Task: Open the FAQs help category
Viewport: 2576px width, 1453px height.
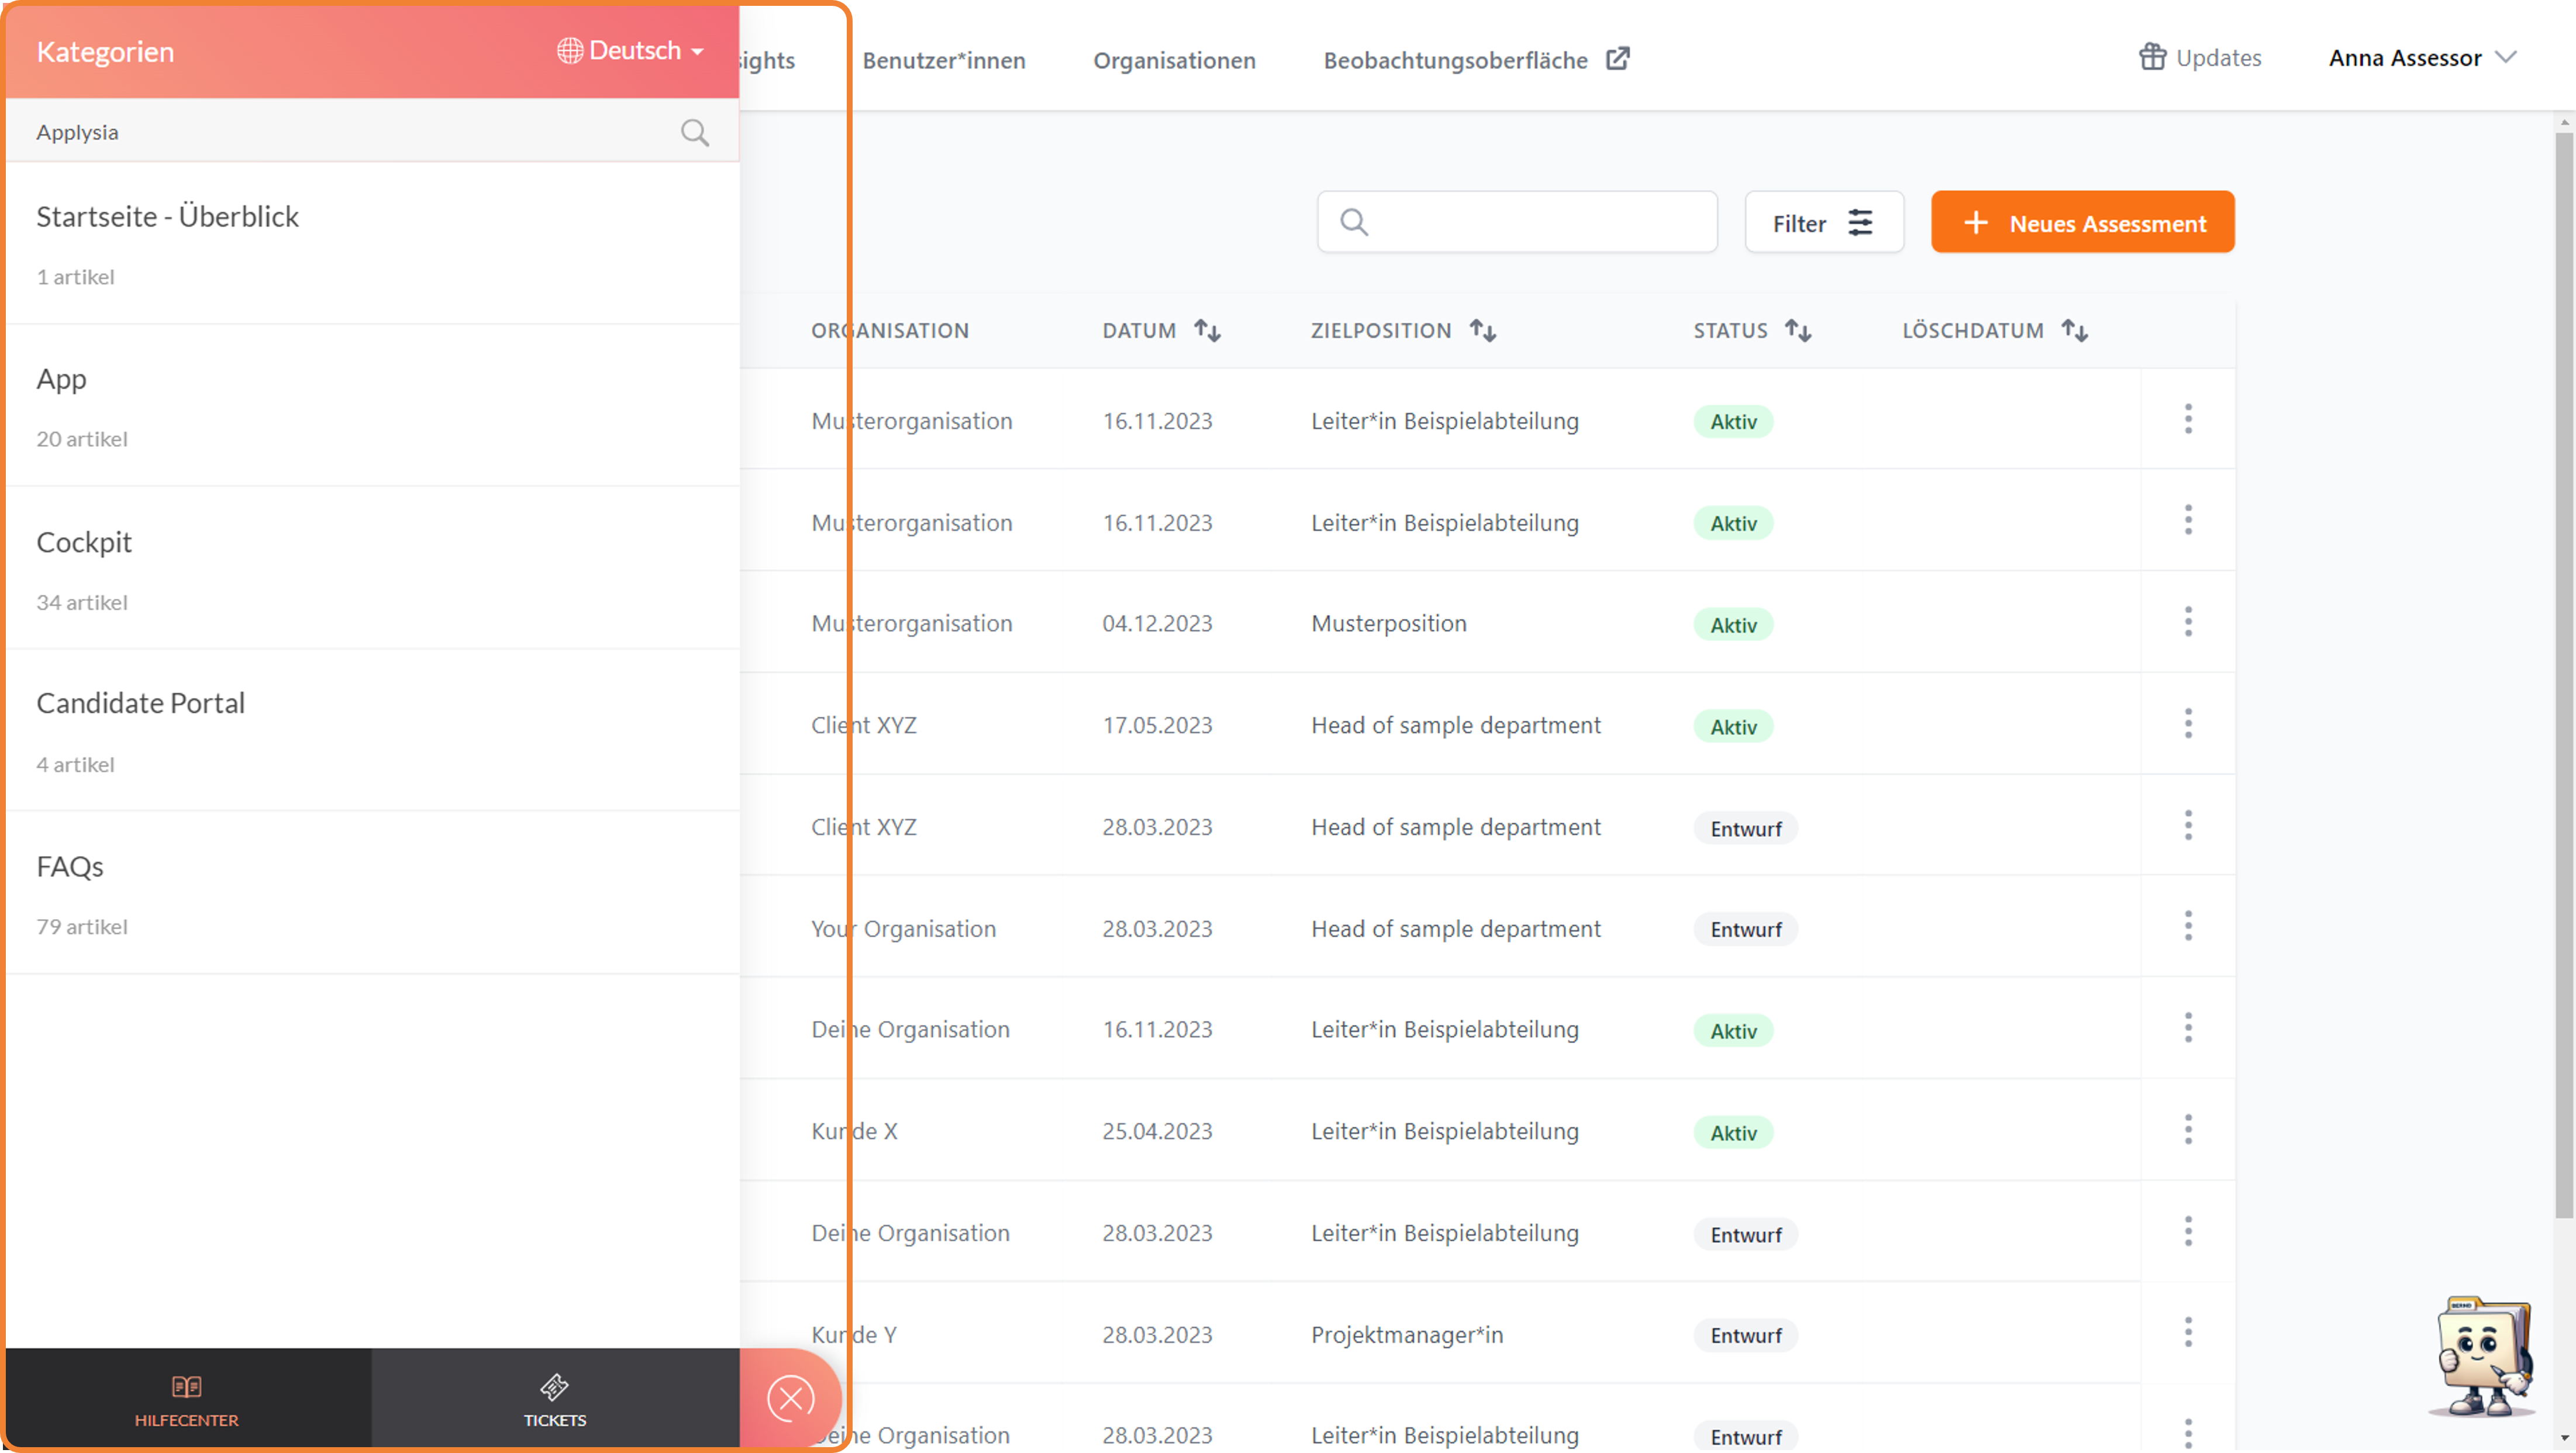Action: (372, 893)
